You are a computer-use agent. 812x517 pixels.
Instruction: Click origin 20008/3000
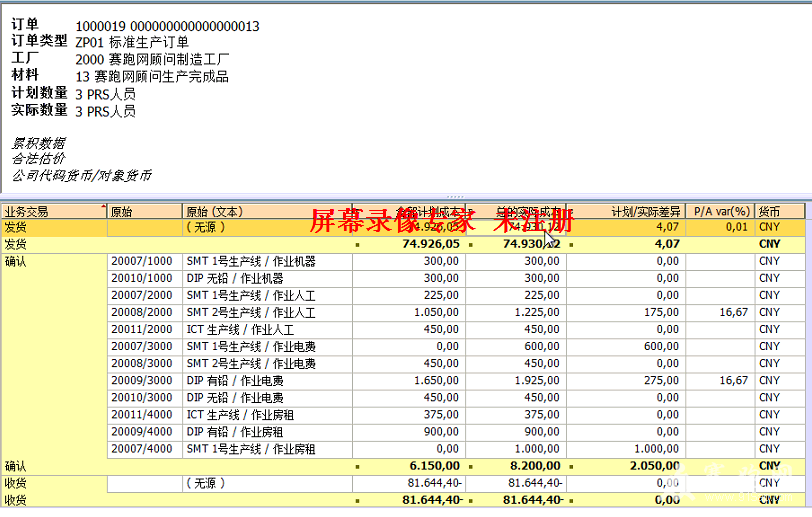(141, 363)
